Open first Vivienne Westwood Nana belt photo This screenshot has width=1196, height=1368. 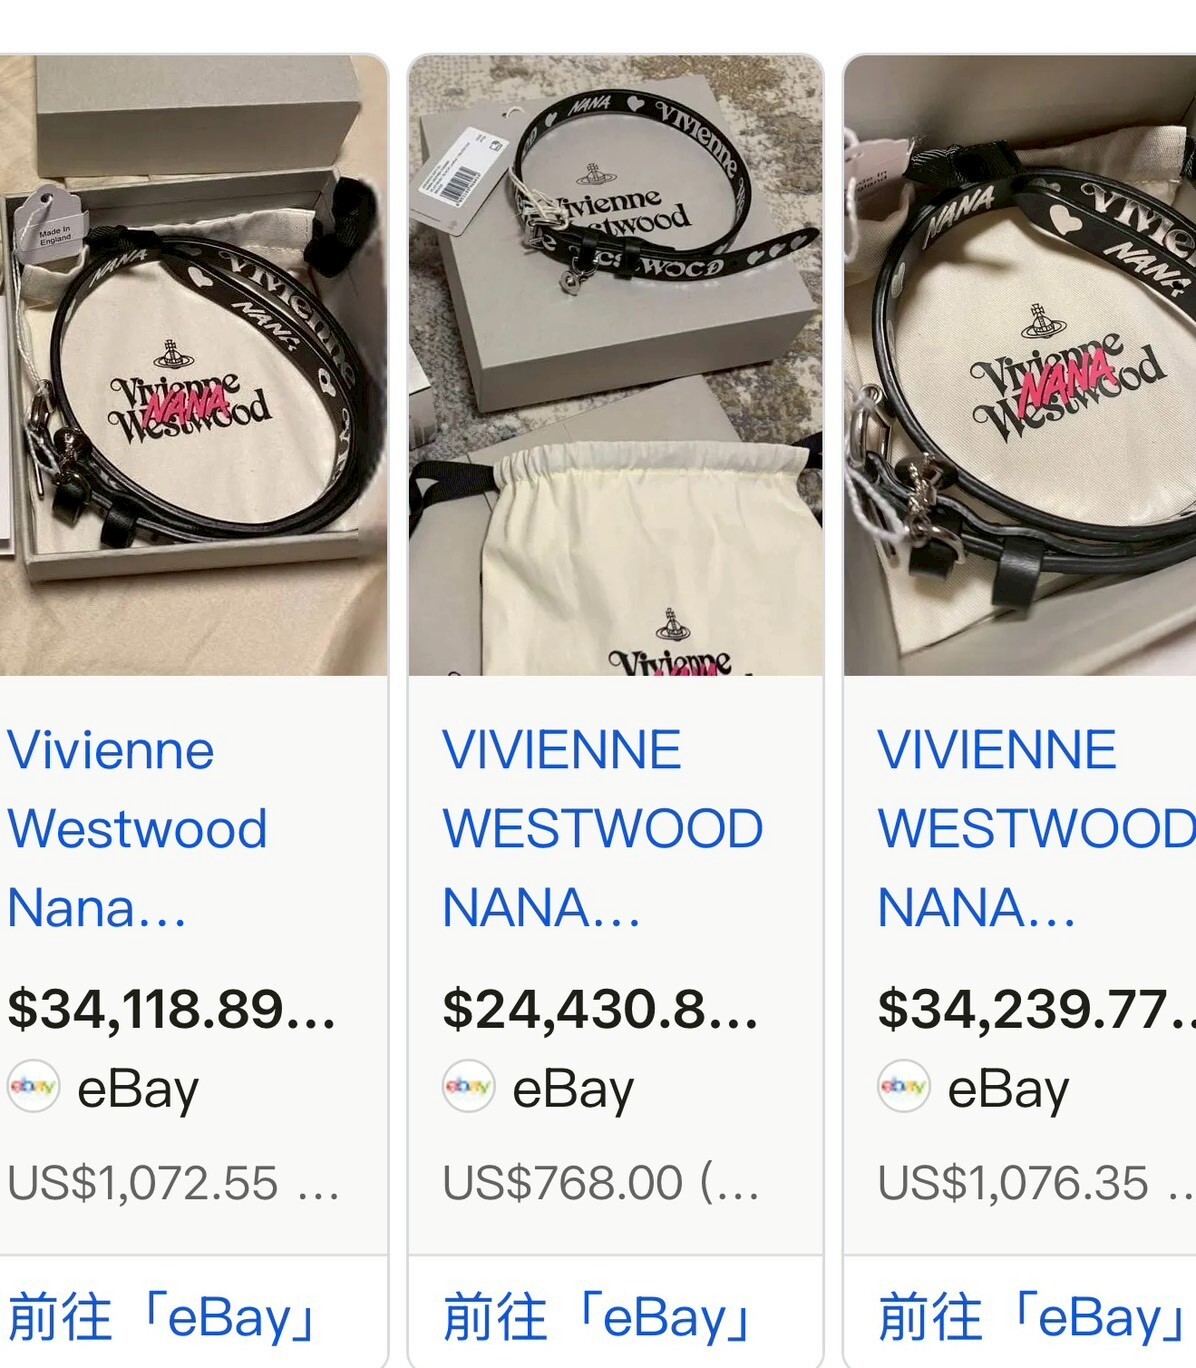pyautogui.click(x=193, y=365)
